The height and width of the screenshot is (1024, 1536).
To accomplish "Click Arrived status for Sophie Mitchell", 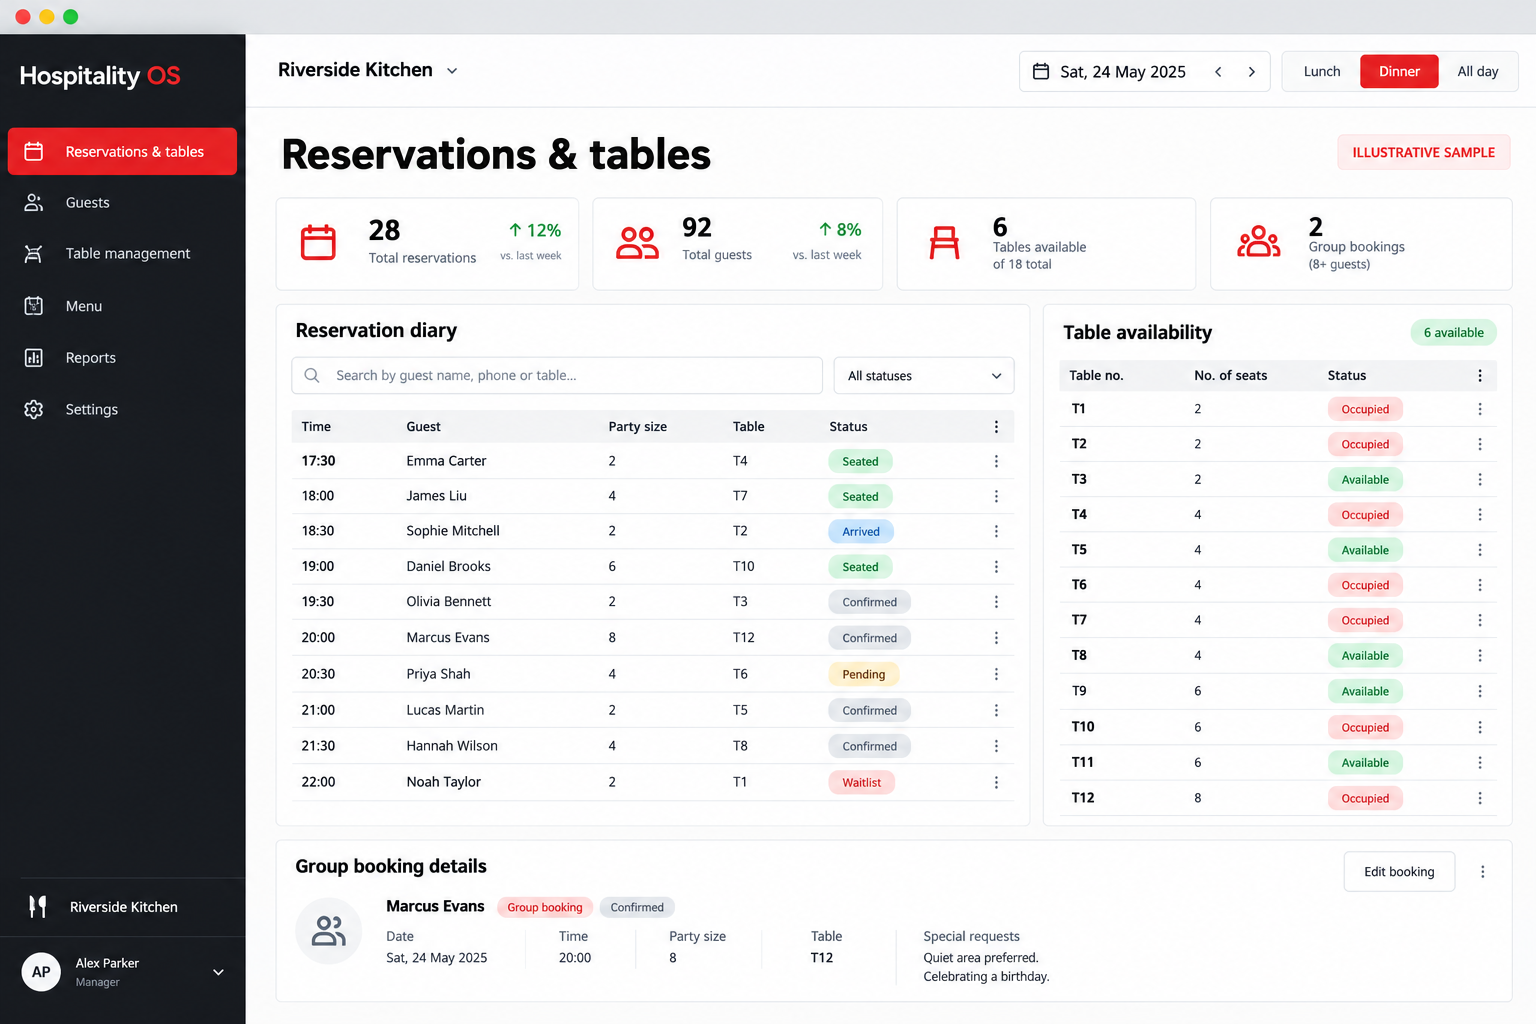I will click(861, 531).
